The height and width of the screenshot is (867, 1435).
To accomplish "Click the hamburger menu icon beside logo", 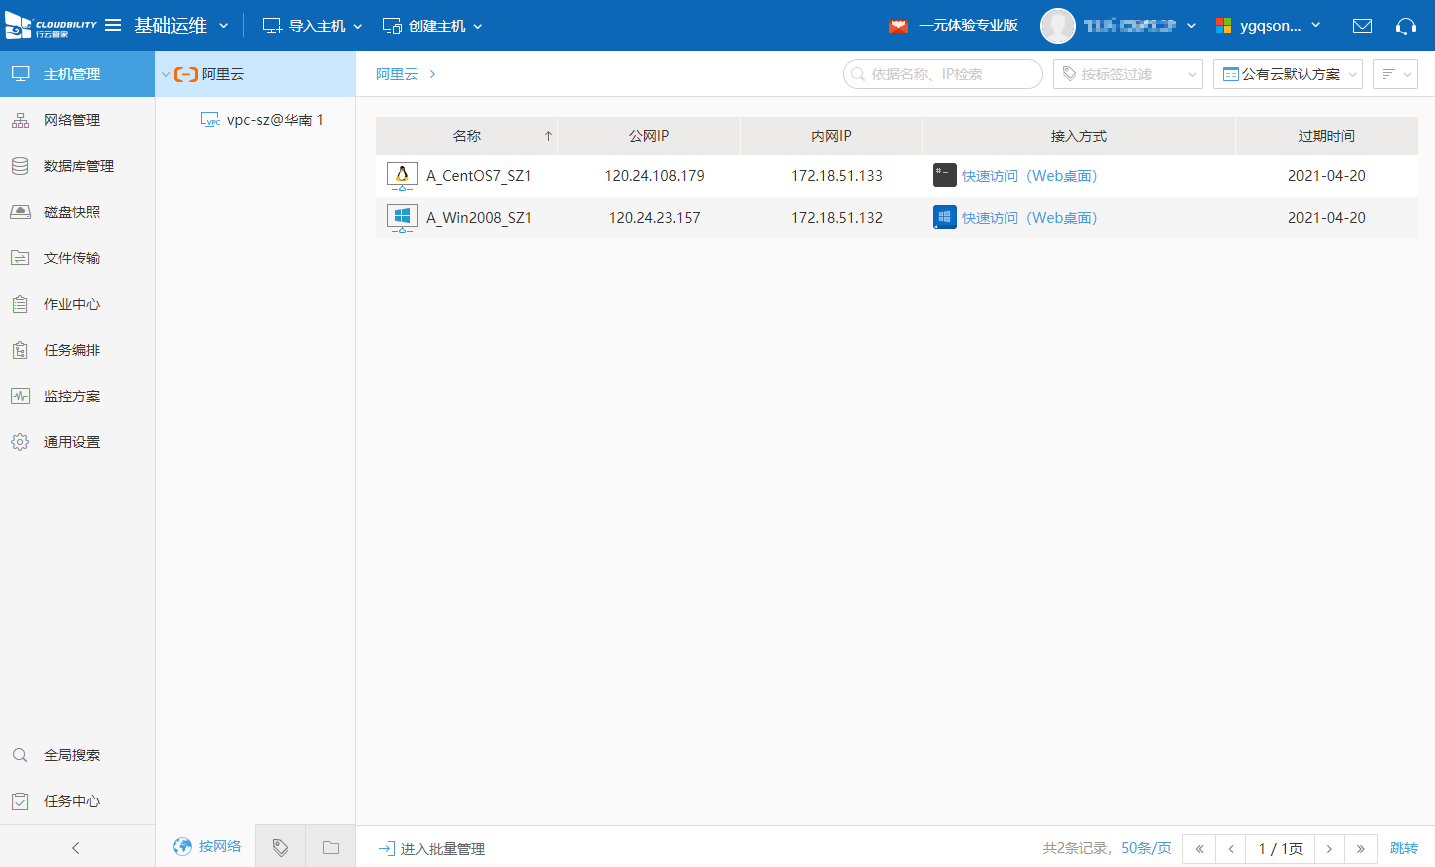I will [x=113, y=25].
